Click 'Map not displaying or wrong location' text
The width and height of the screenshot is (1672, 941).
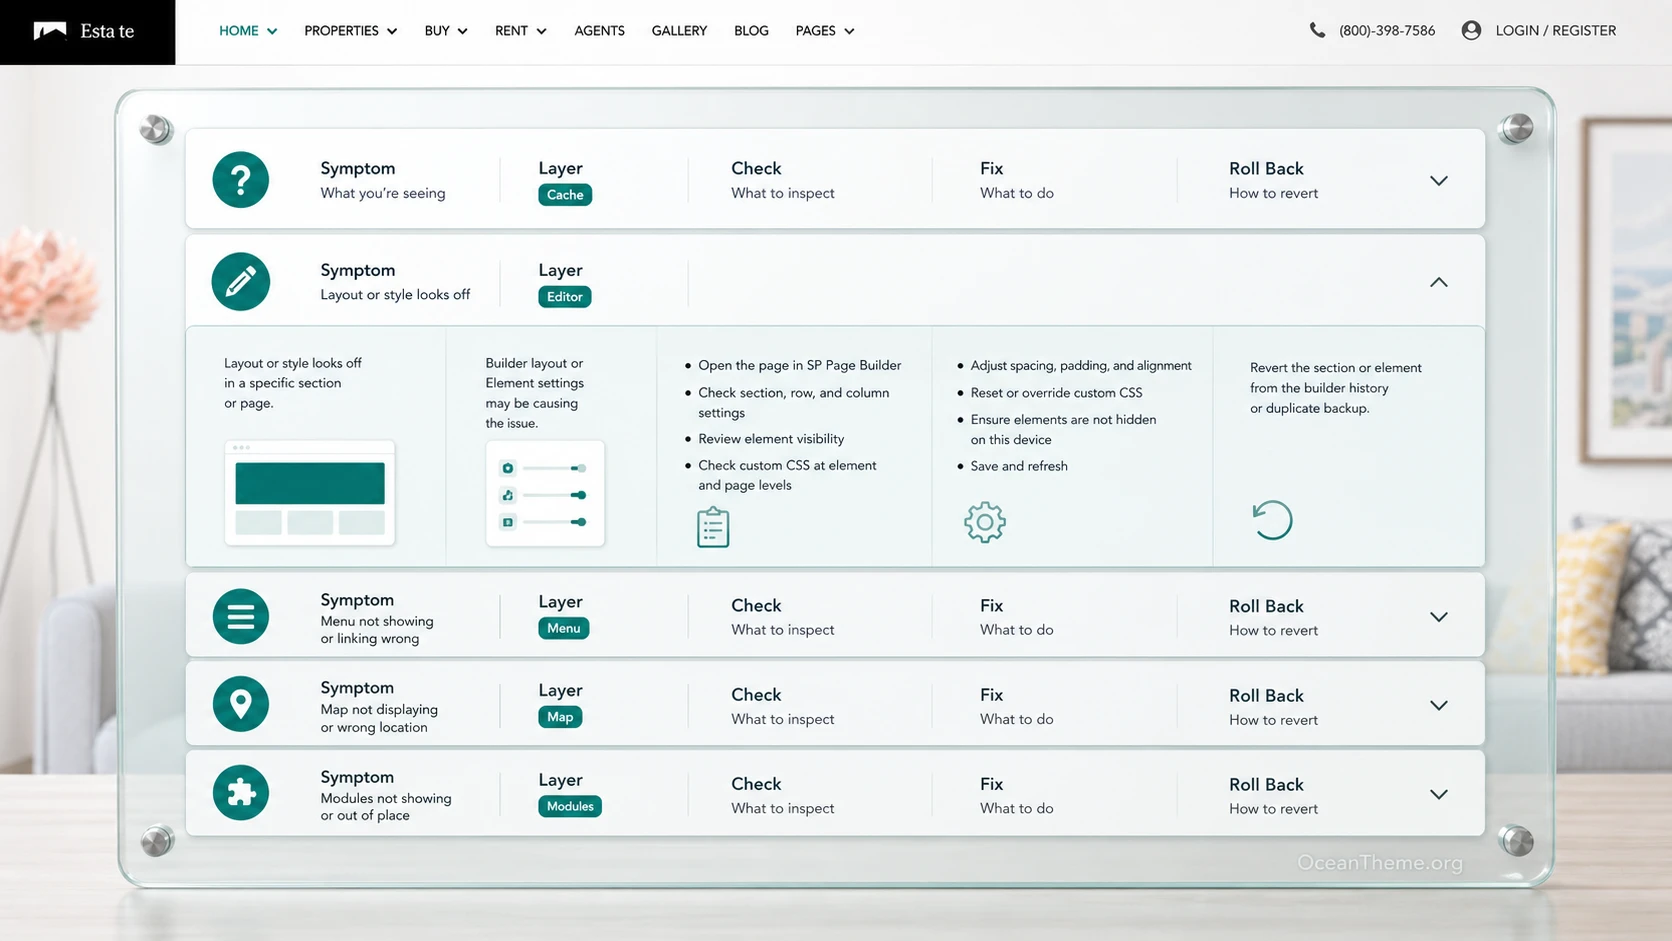point(379,718)
